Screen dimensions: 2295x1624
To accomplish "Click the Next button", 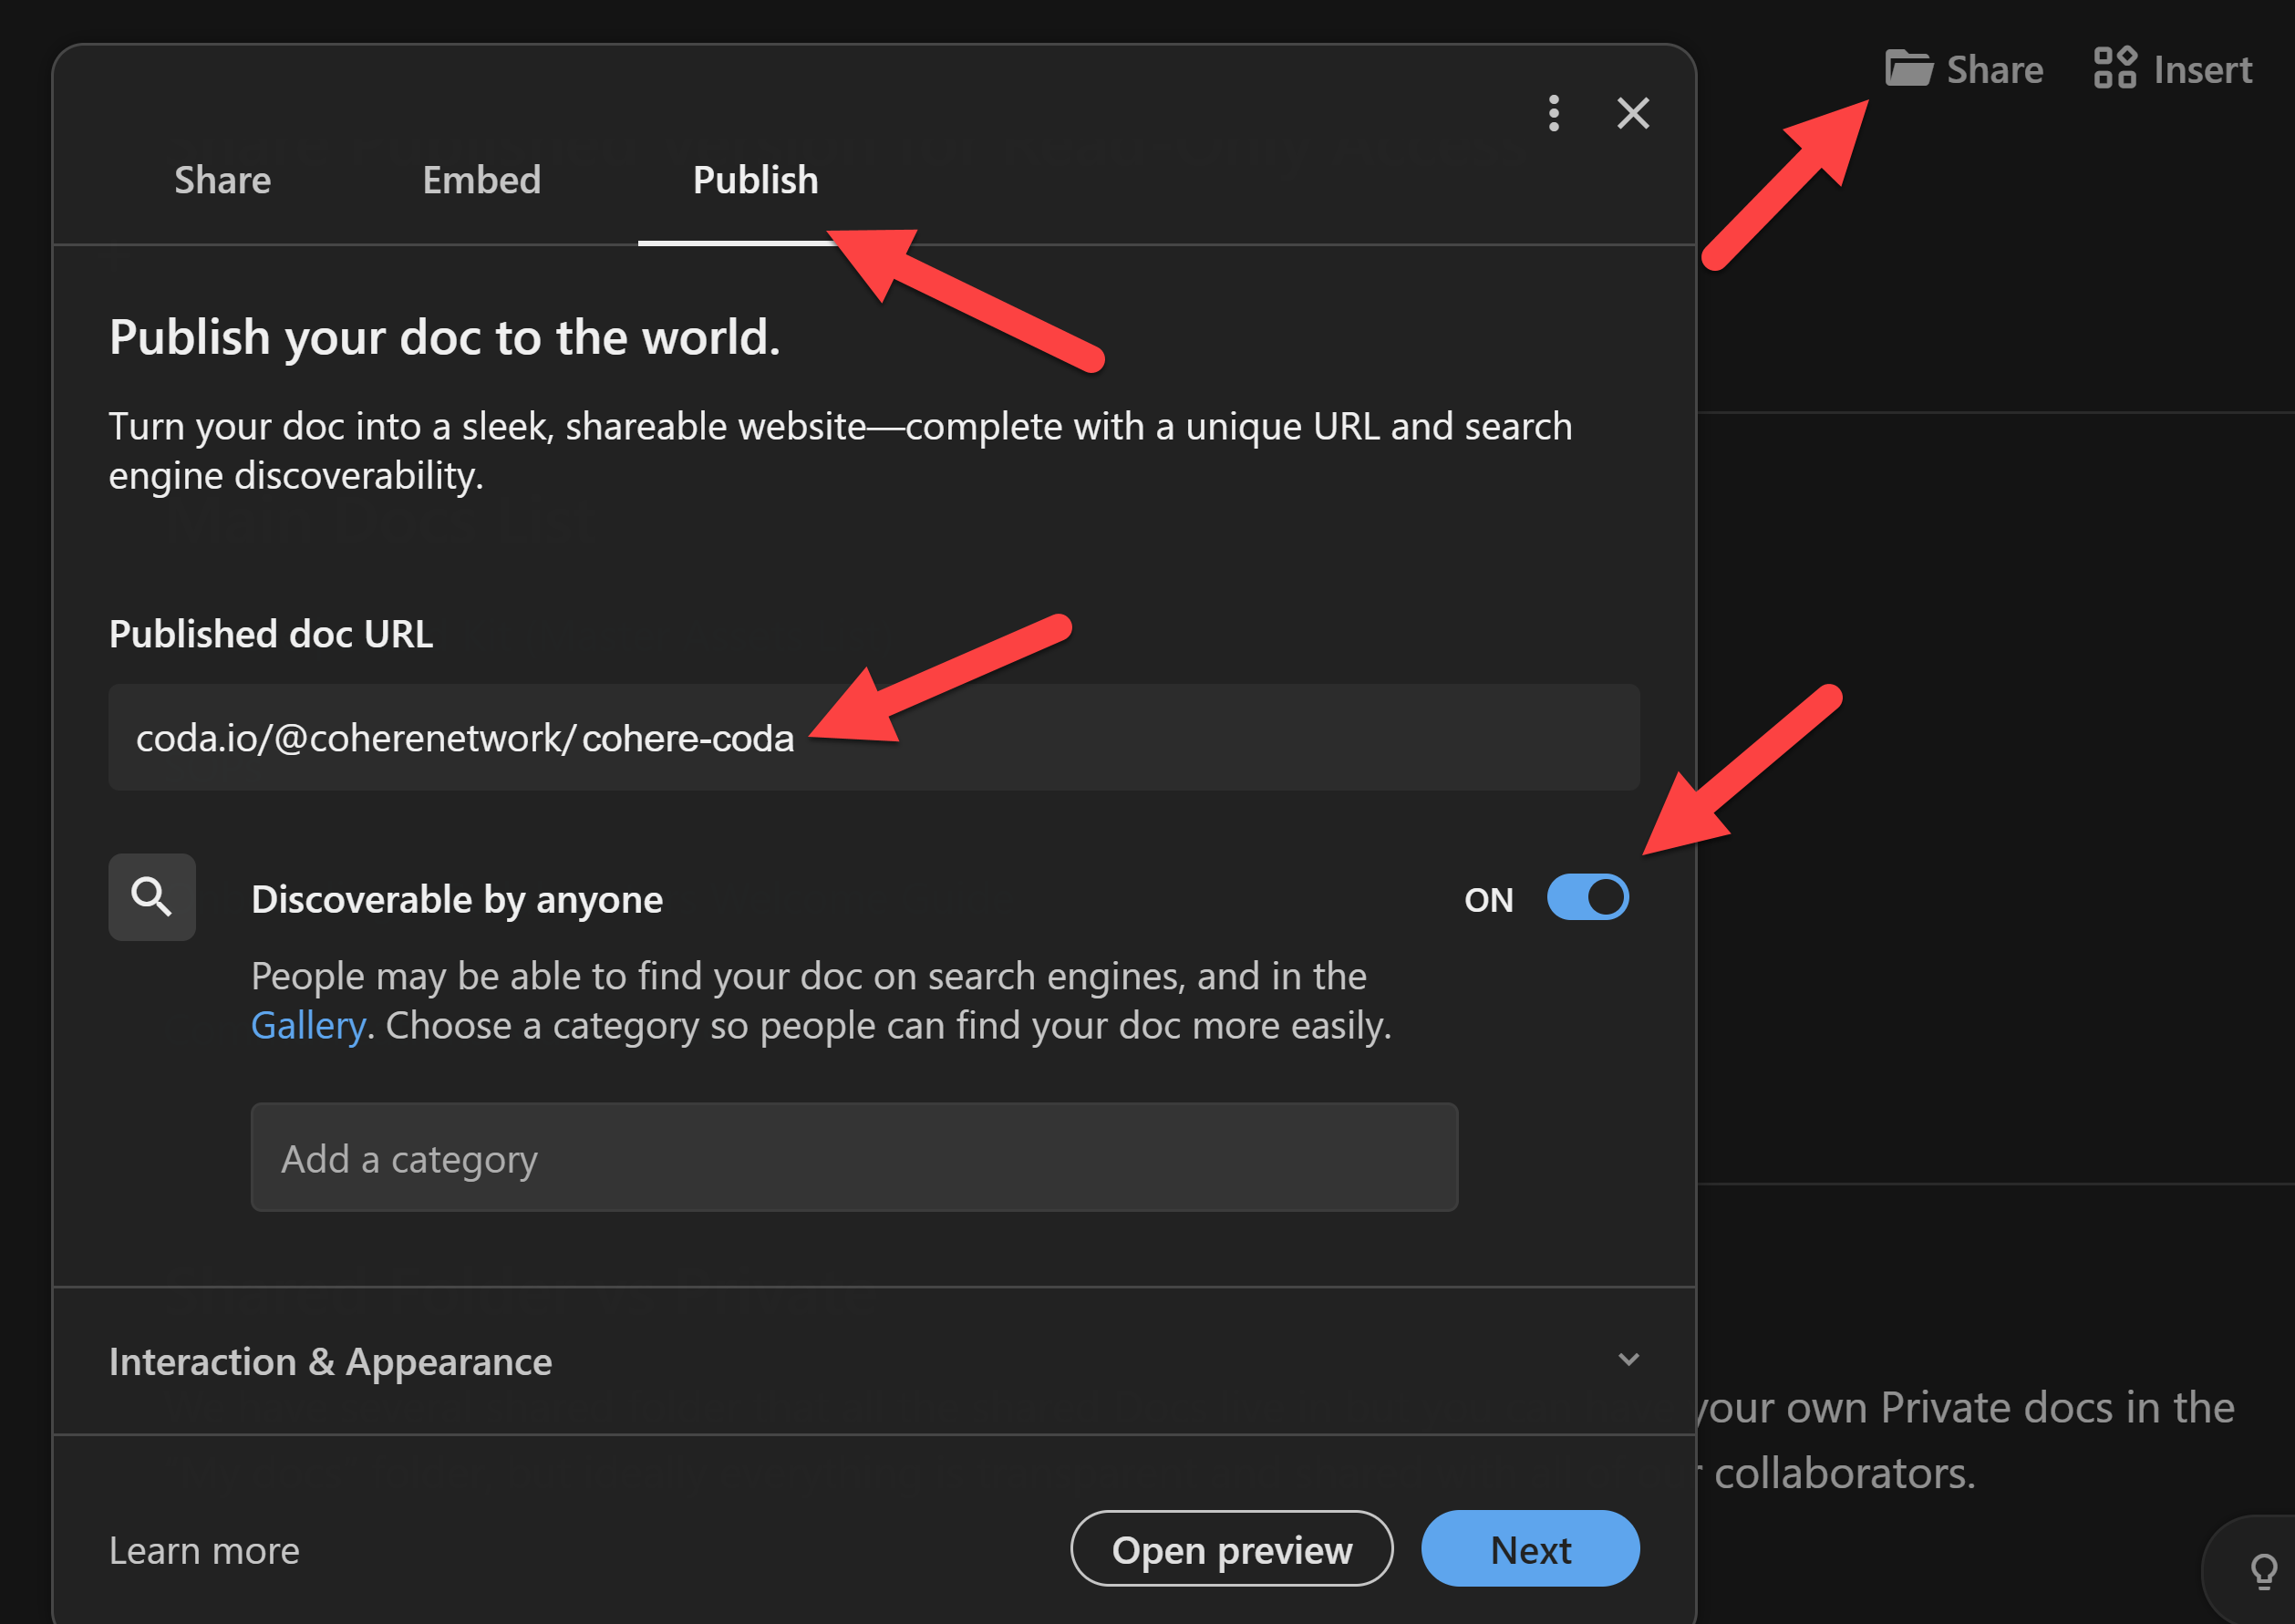I will 1530,1549.
